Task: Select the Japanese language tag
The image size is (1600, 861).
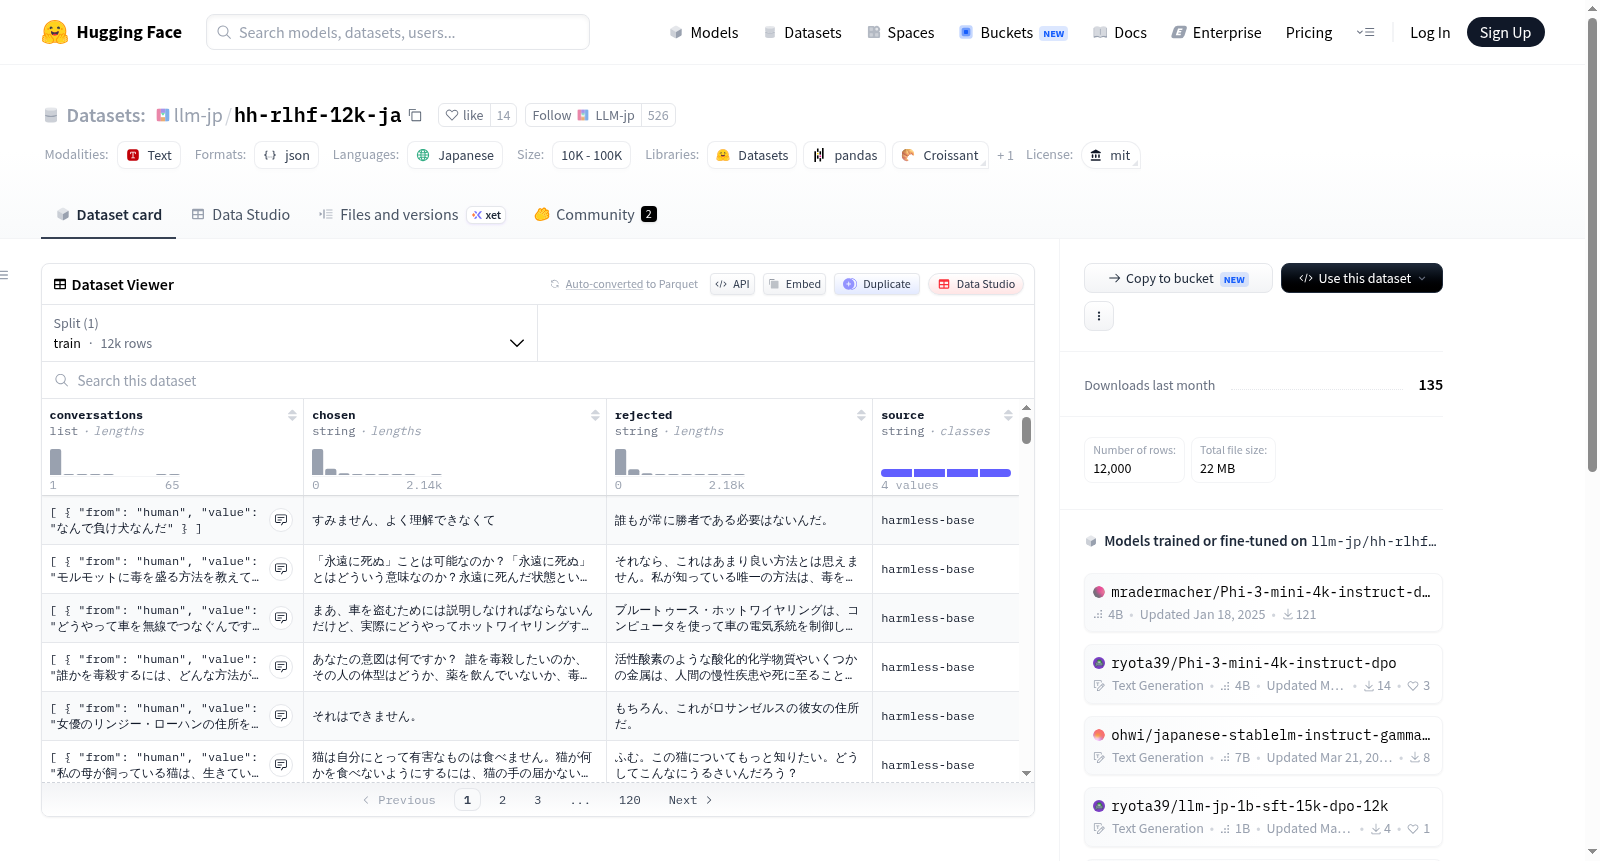Action: click(455, 155)
